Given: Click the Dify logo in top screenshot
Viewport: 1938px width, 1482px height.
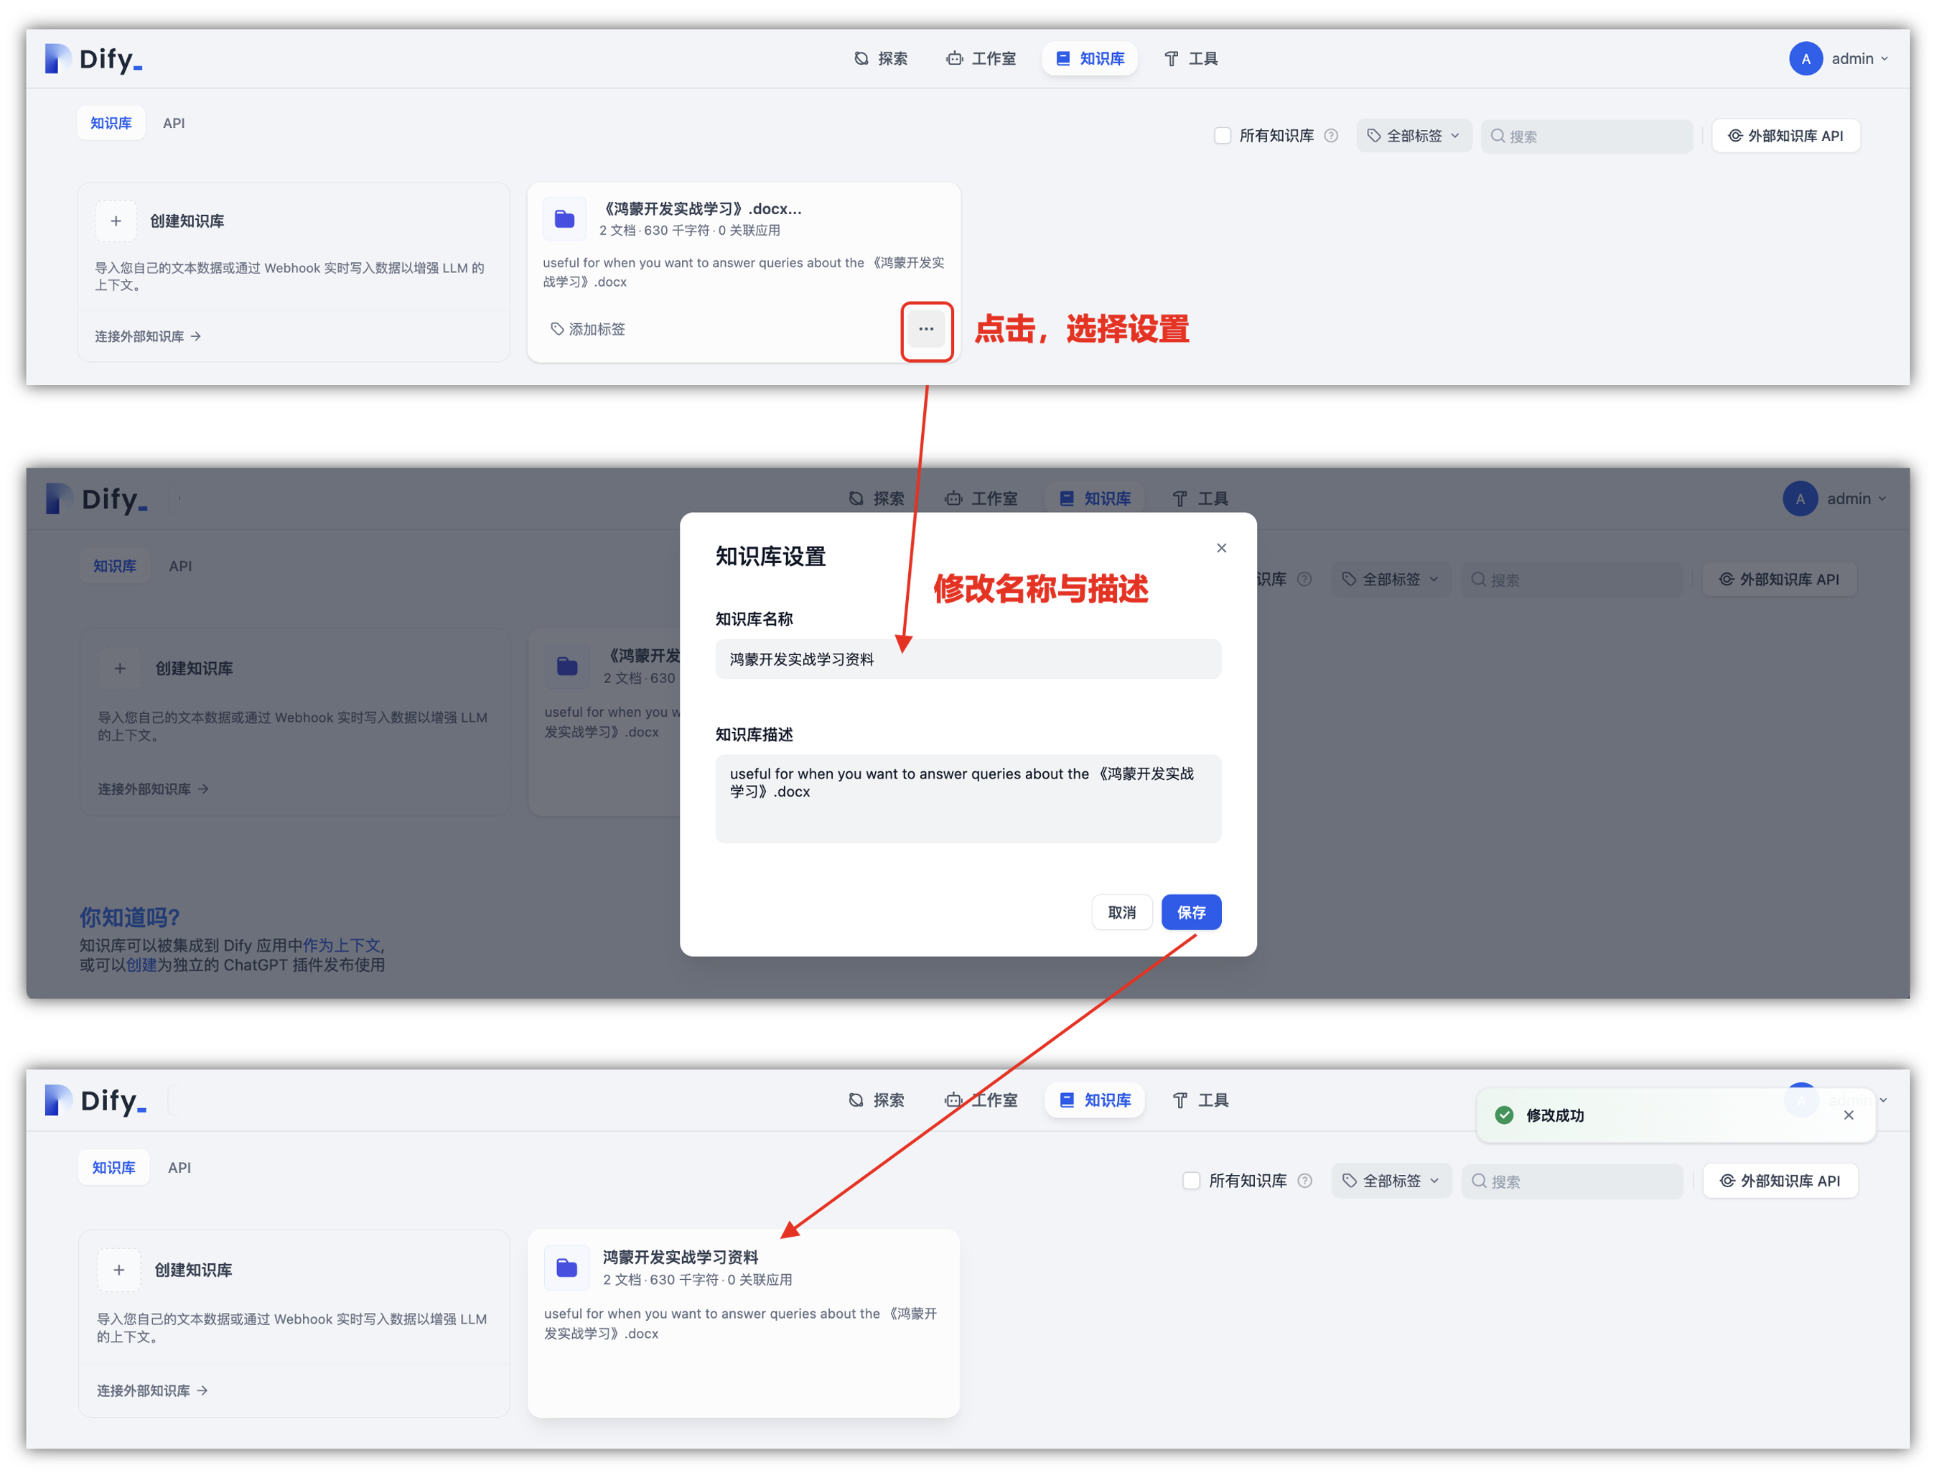Looking at the screenshot, I should pos(94,59).
